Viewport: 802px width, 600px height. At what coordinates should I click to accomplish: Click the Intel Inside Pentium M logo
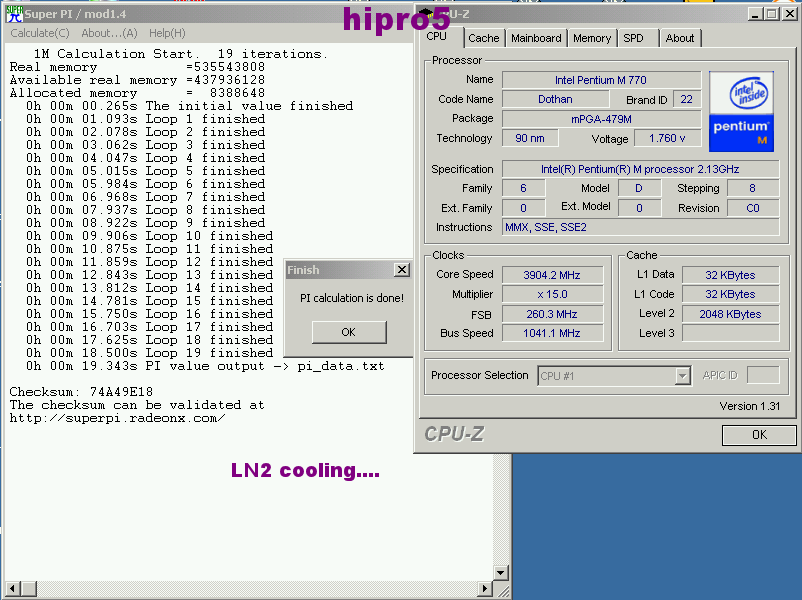coord(741,110)
